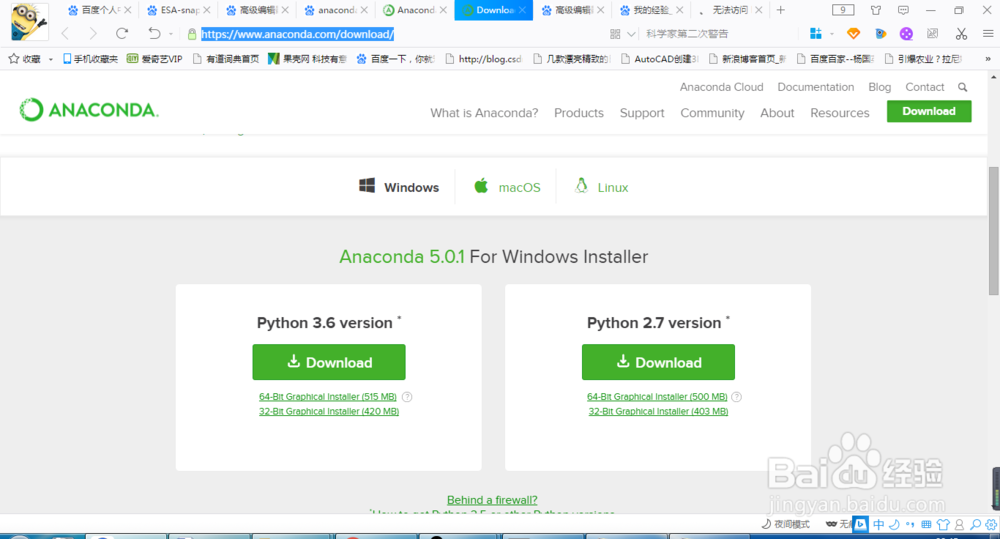Open the blue extension grid icon
The image size is (1000, 539).
(816, 34)
